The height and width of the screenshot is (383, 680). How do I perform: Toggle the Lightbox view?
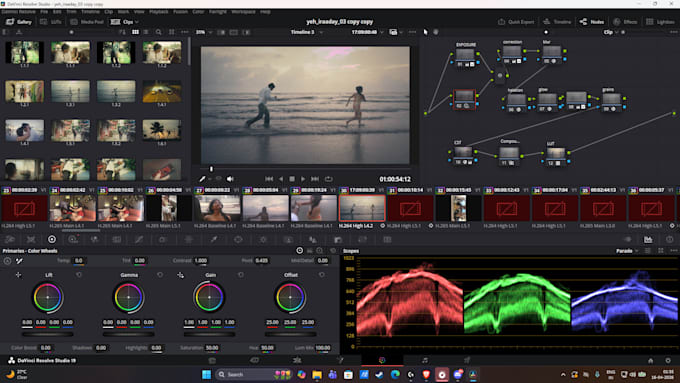660,22
